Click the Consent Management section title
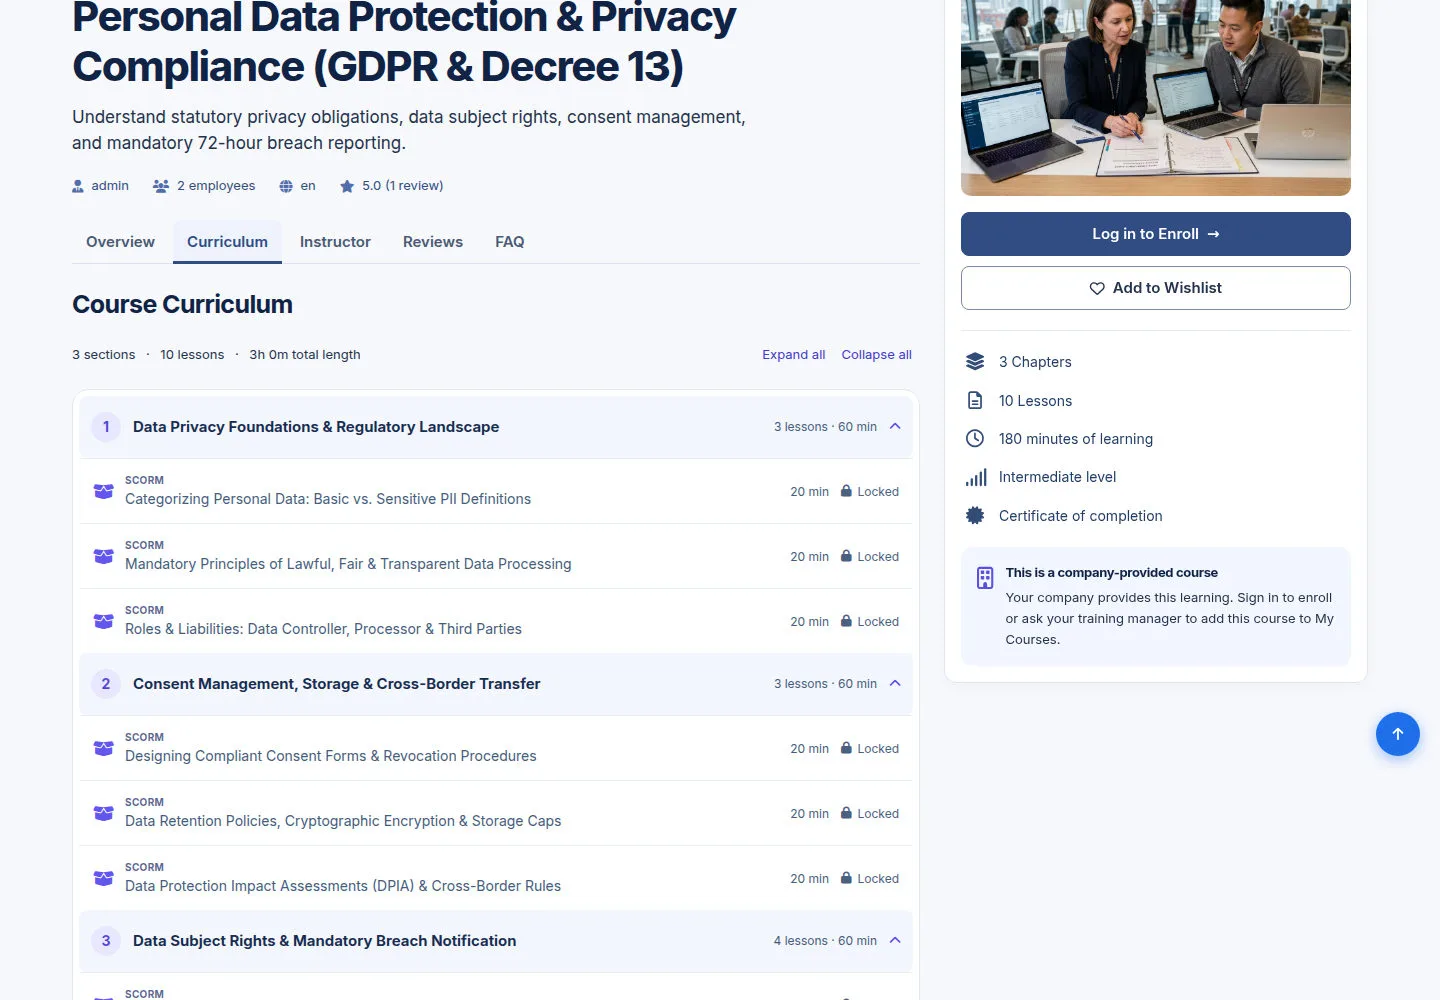 pos(337,684)
